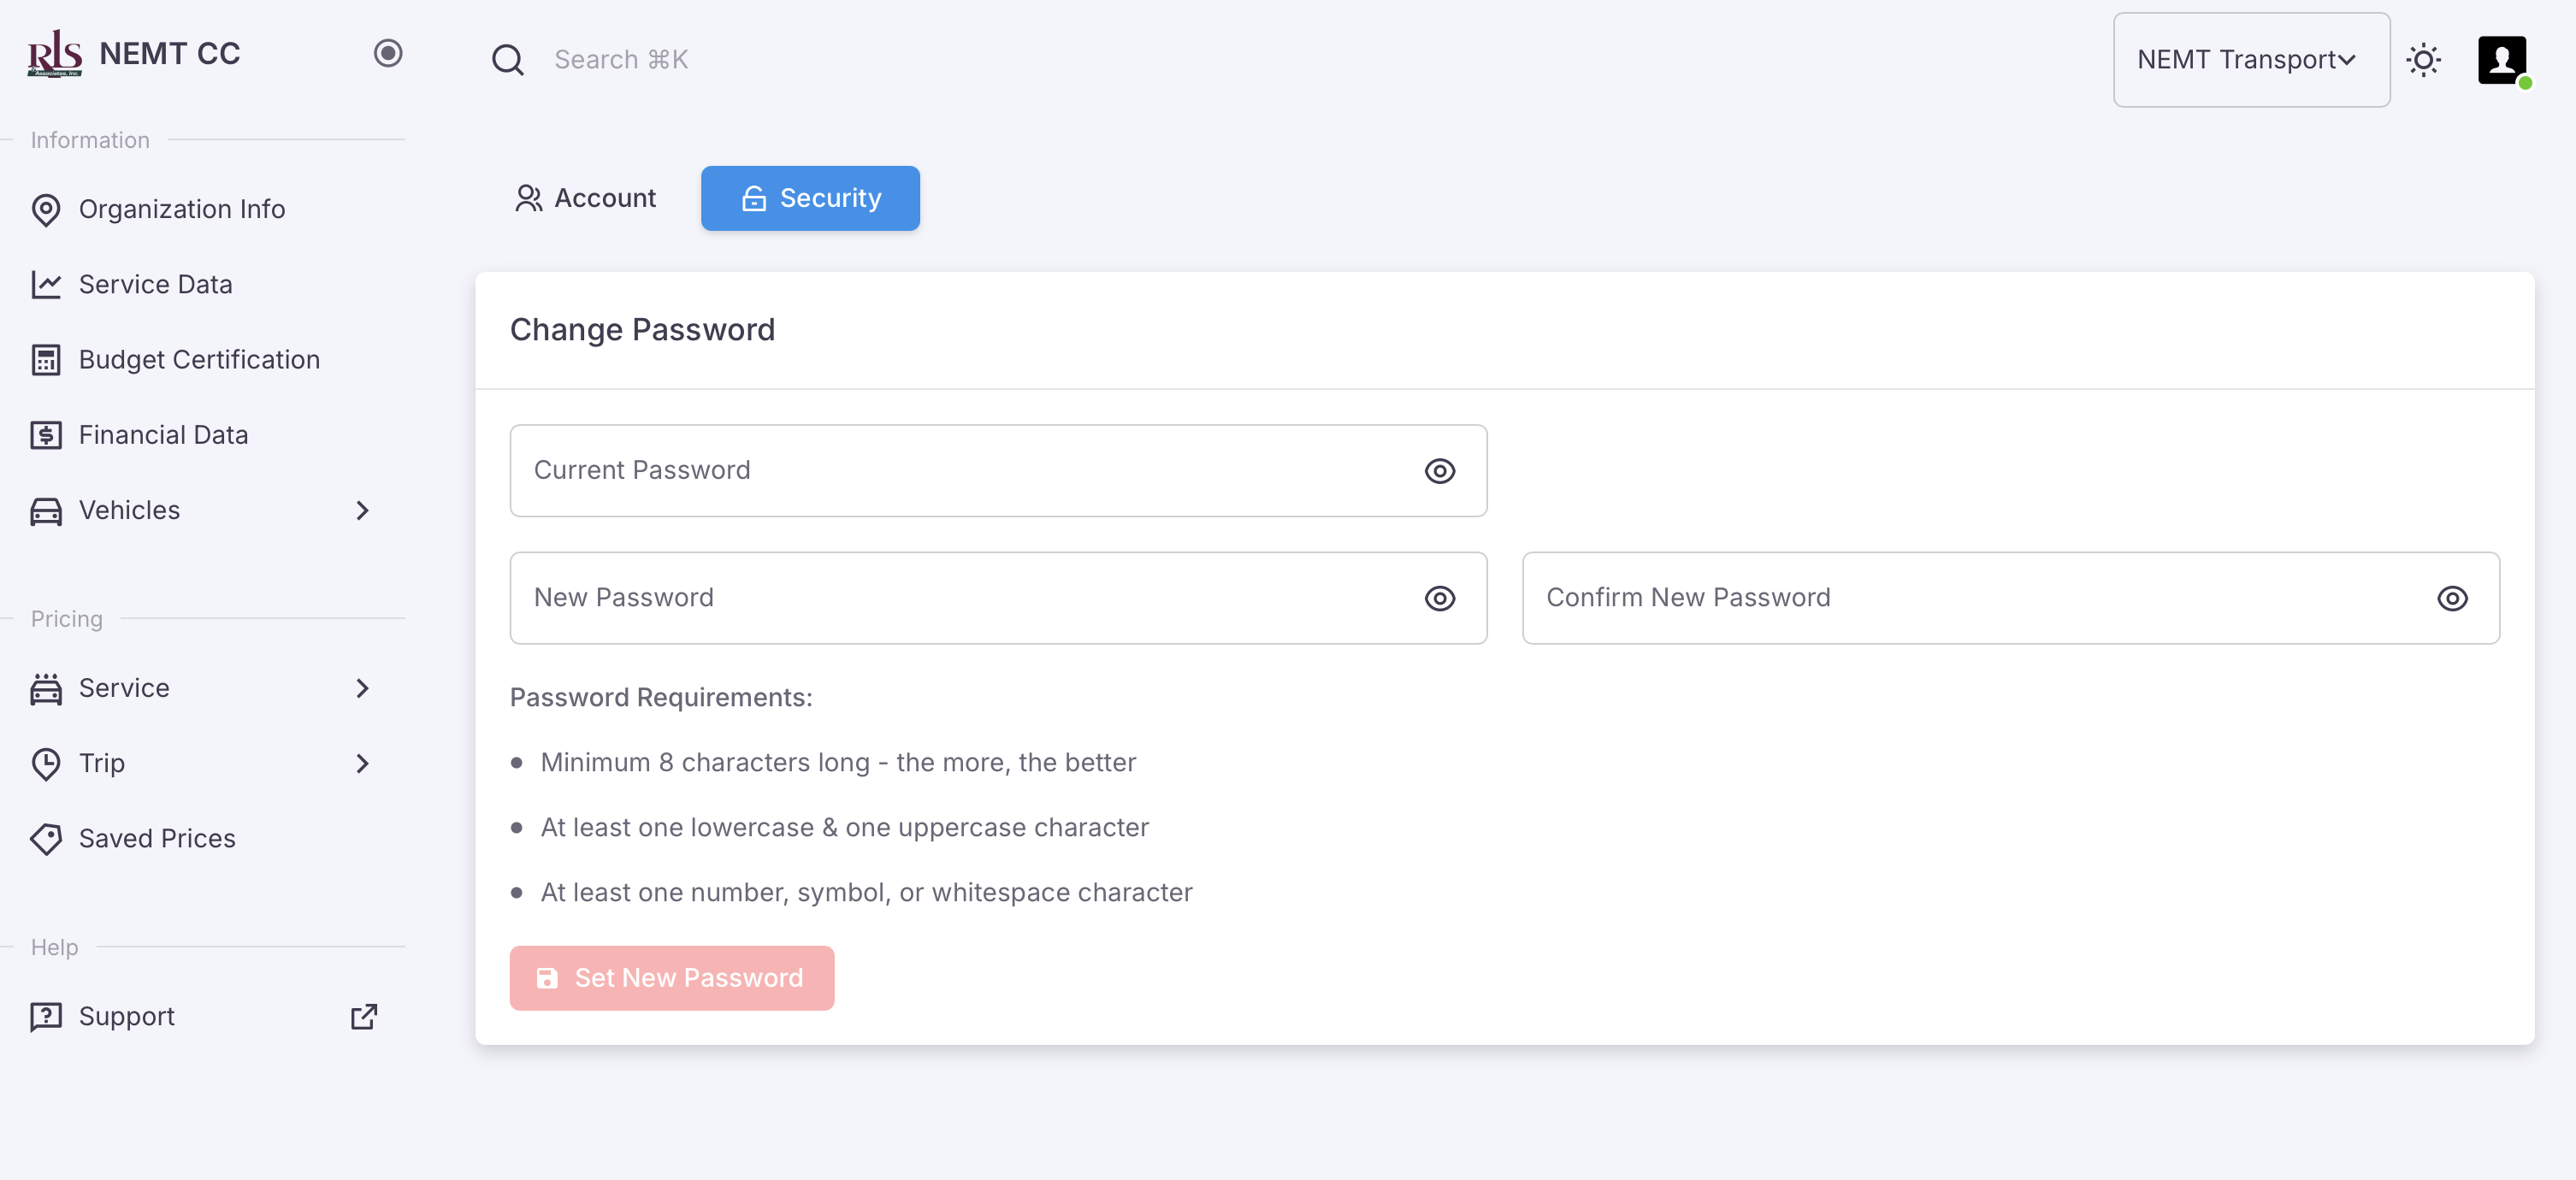Open Organization Info from sidebar

pyautogui.click(x=181, y=209)
